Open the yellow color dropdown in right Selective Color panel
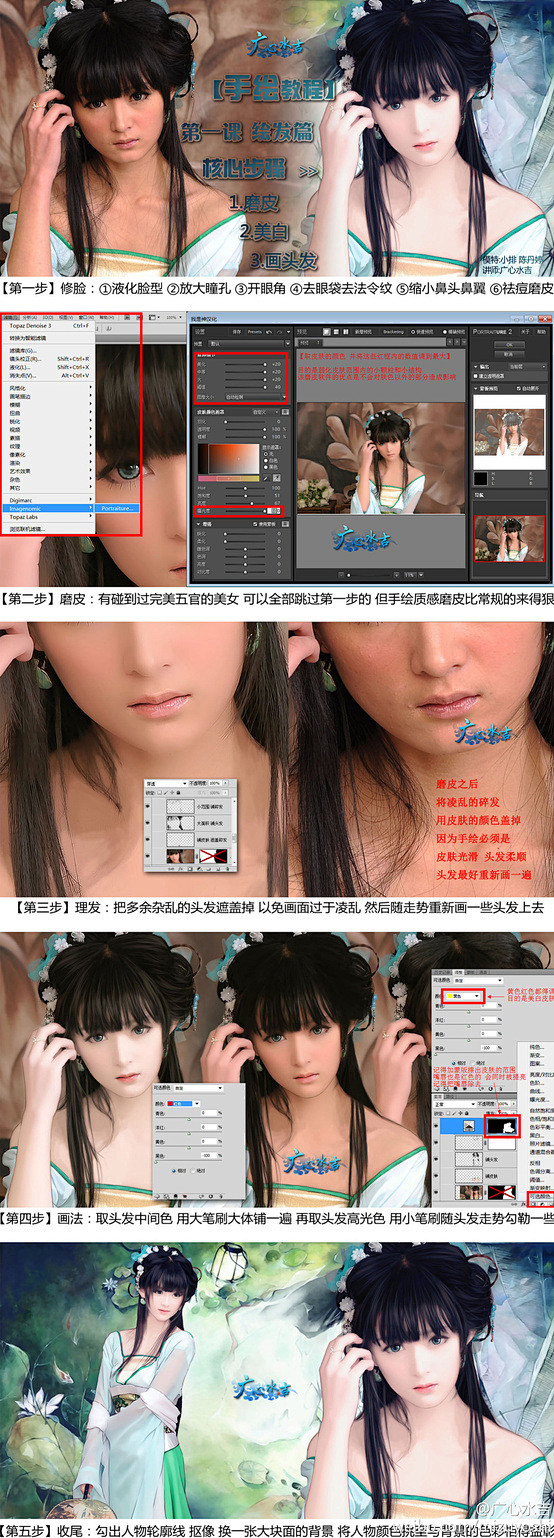Viewport: 554px width, 1538px height. (463, 995)
